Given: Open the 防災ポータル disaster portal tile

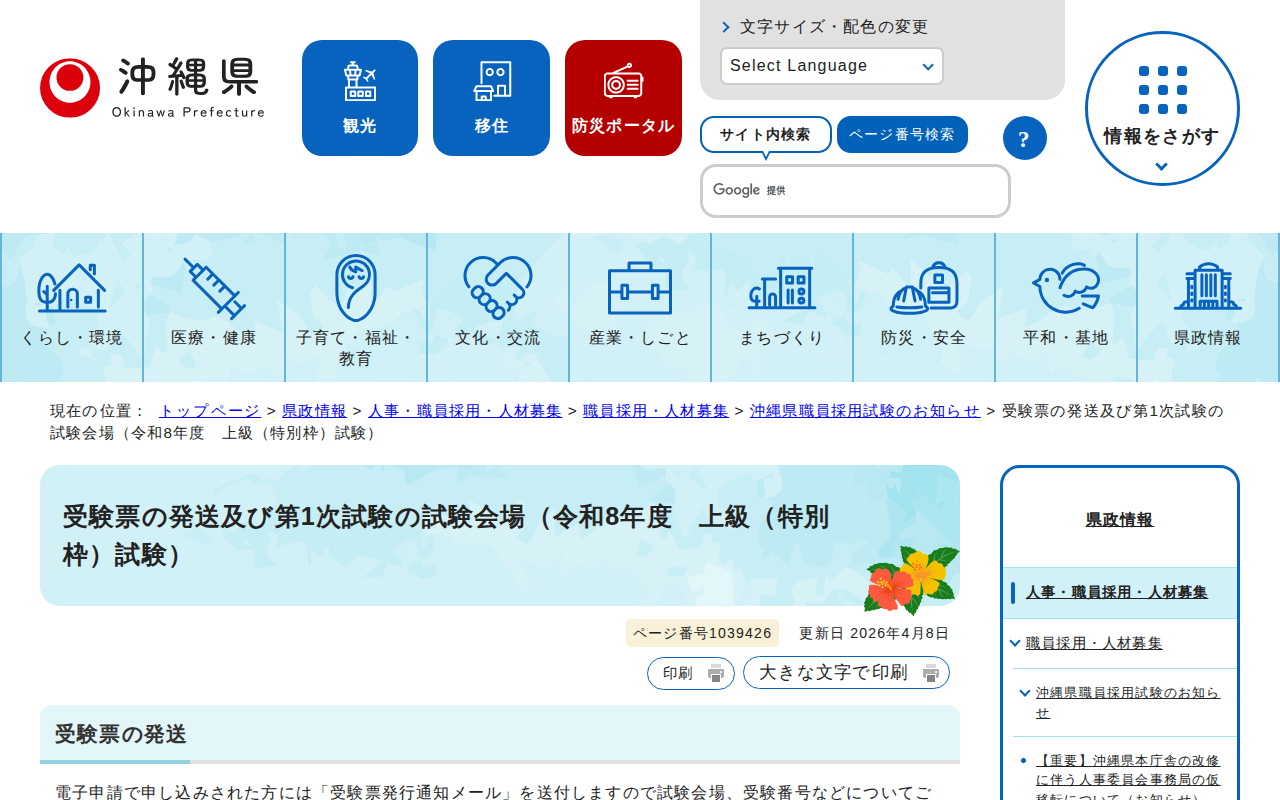Looking at the screenshot, I should (x=623, y=98).
